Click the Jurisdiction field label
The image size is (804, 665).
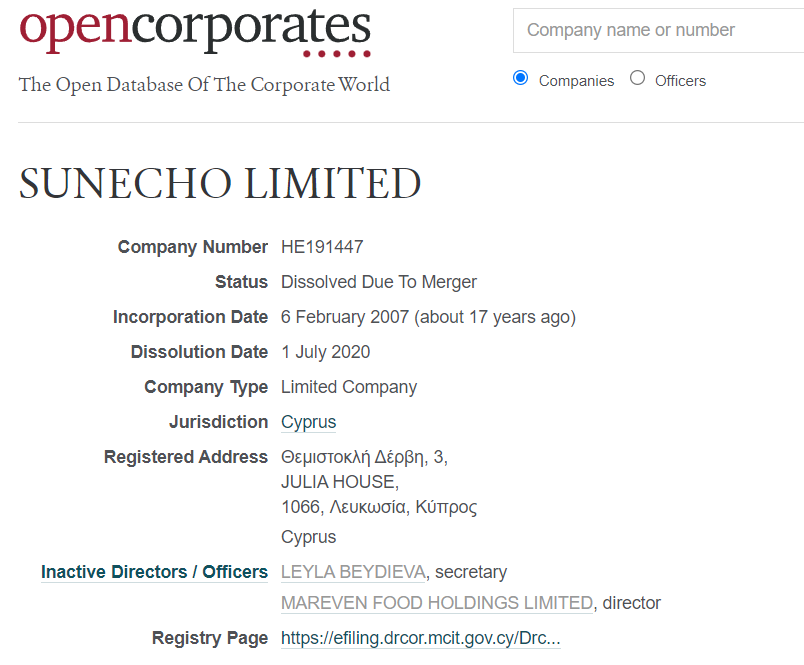tap(218, 422)
